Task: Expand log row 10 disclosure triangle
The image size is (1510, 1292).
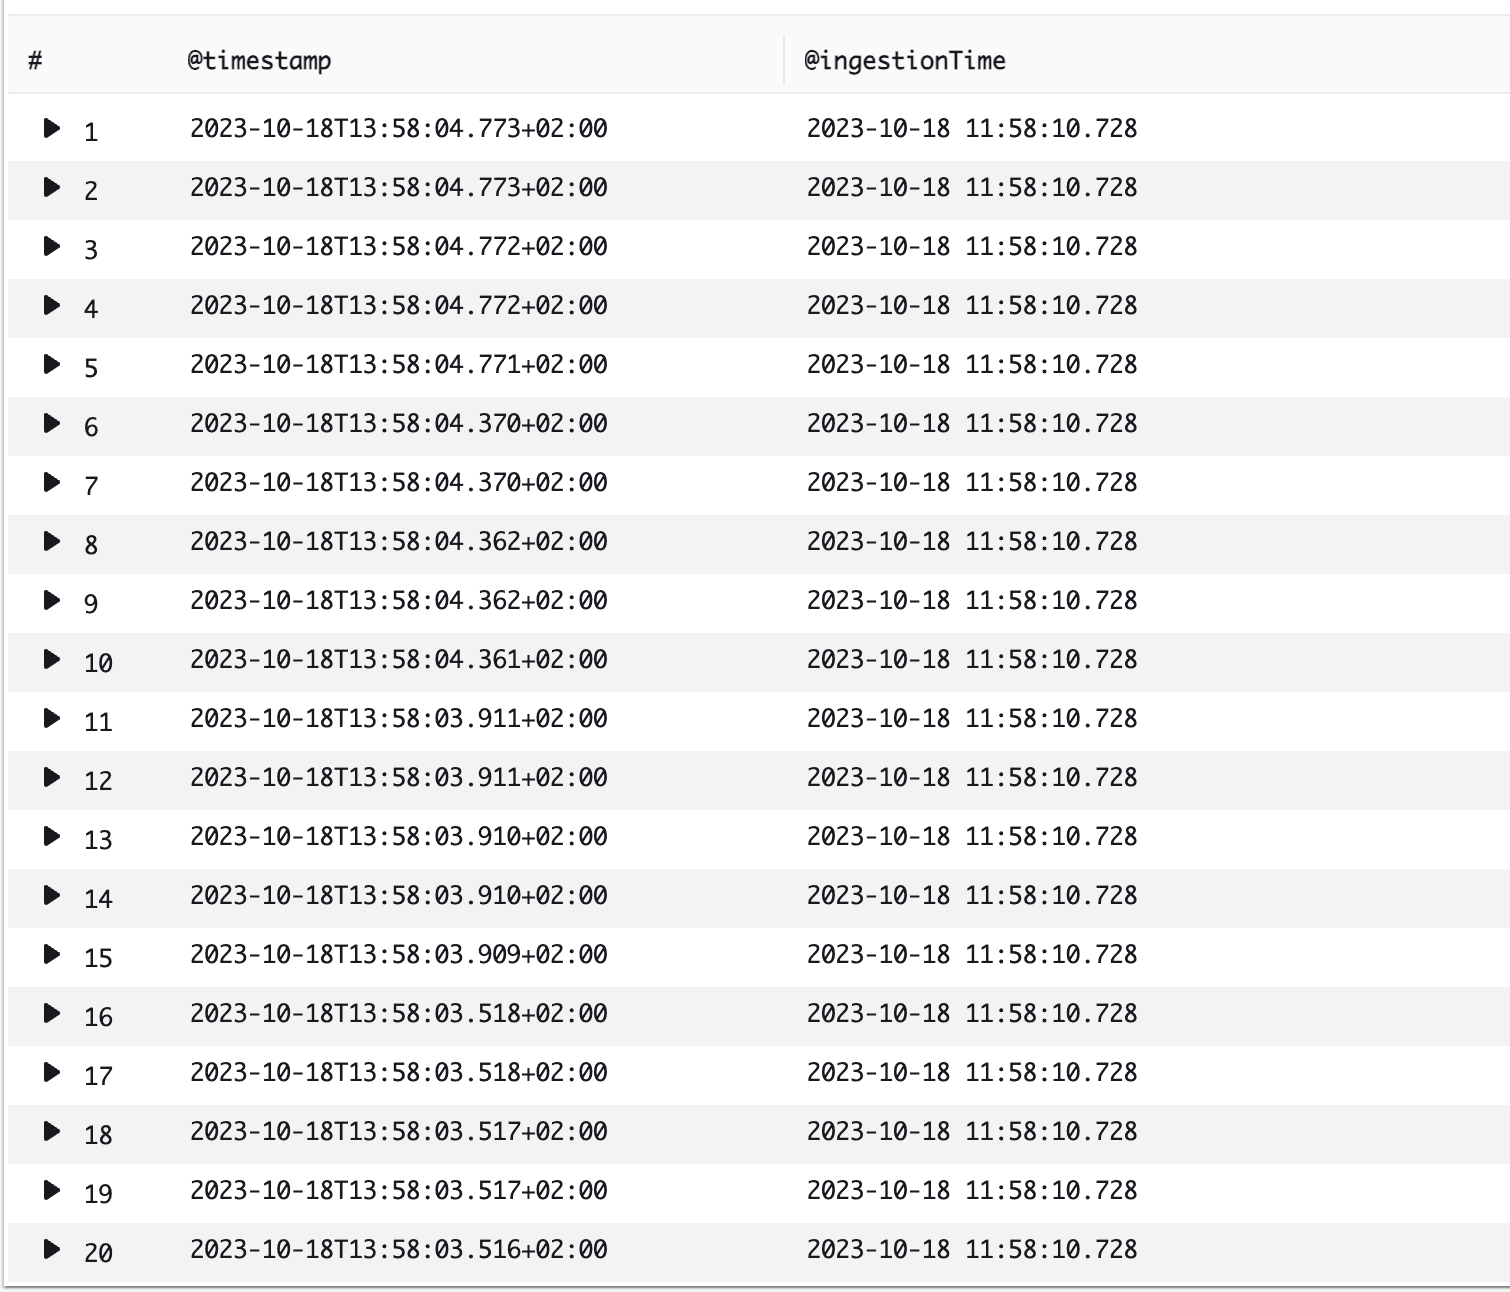Action: [x=52, y=659]
